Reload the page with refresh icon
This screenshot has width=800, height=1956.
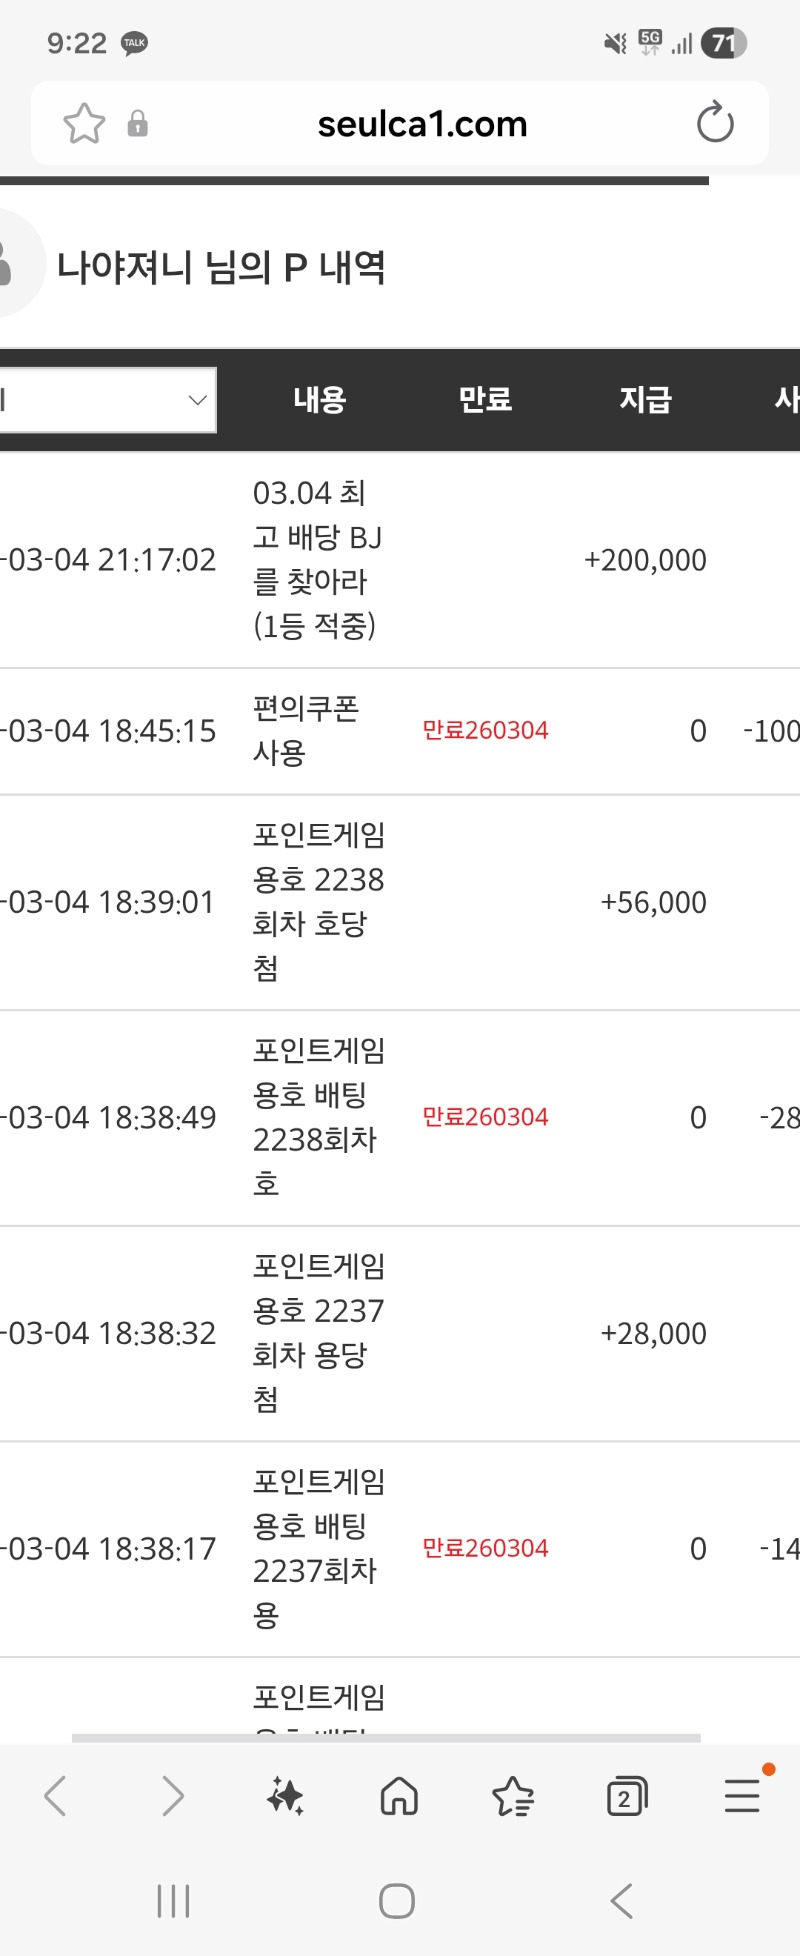tap(715, 123)
